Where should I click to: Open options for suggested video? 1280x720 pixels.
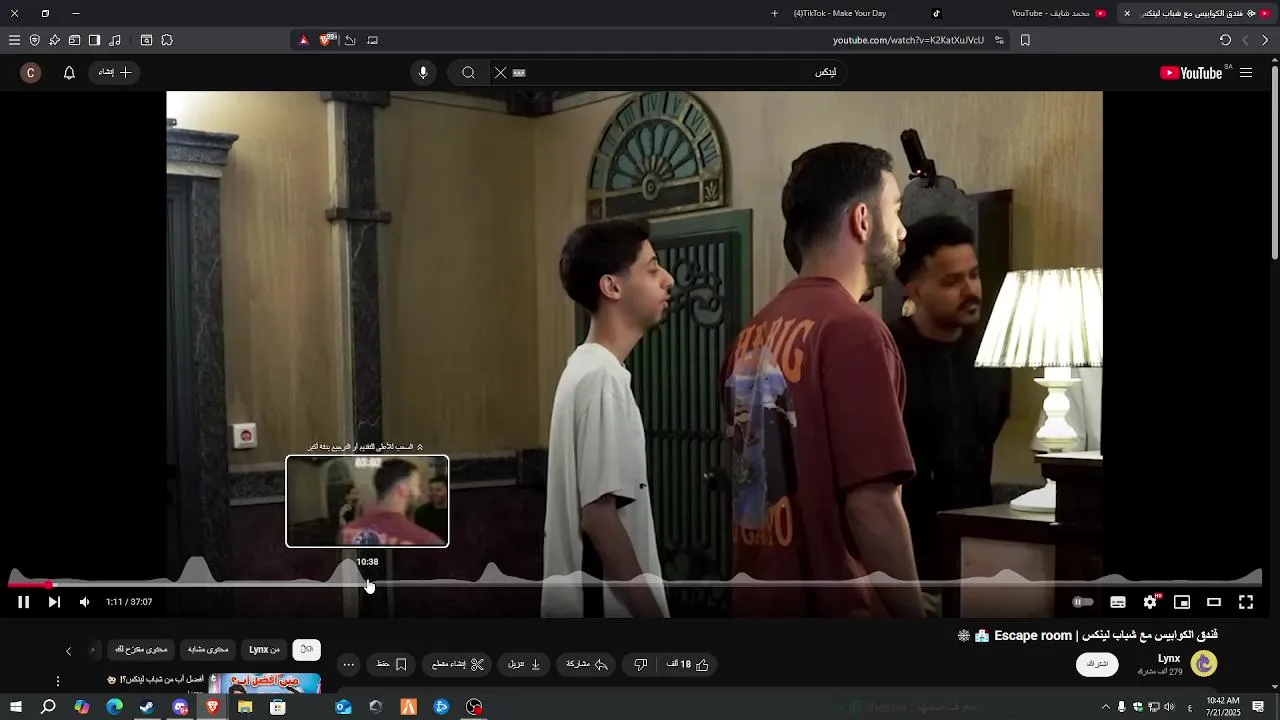pyautogui.click(x=58, y=681)
